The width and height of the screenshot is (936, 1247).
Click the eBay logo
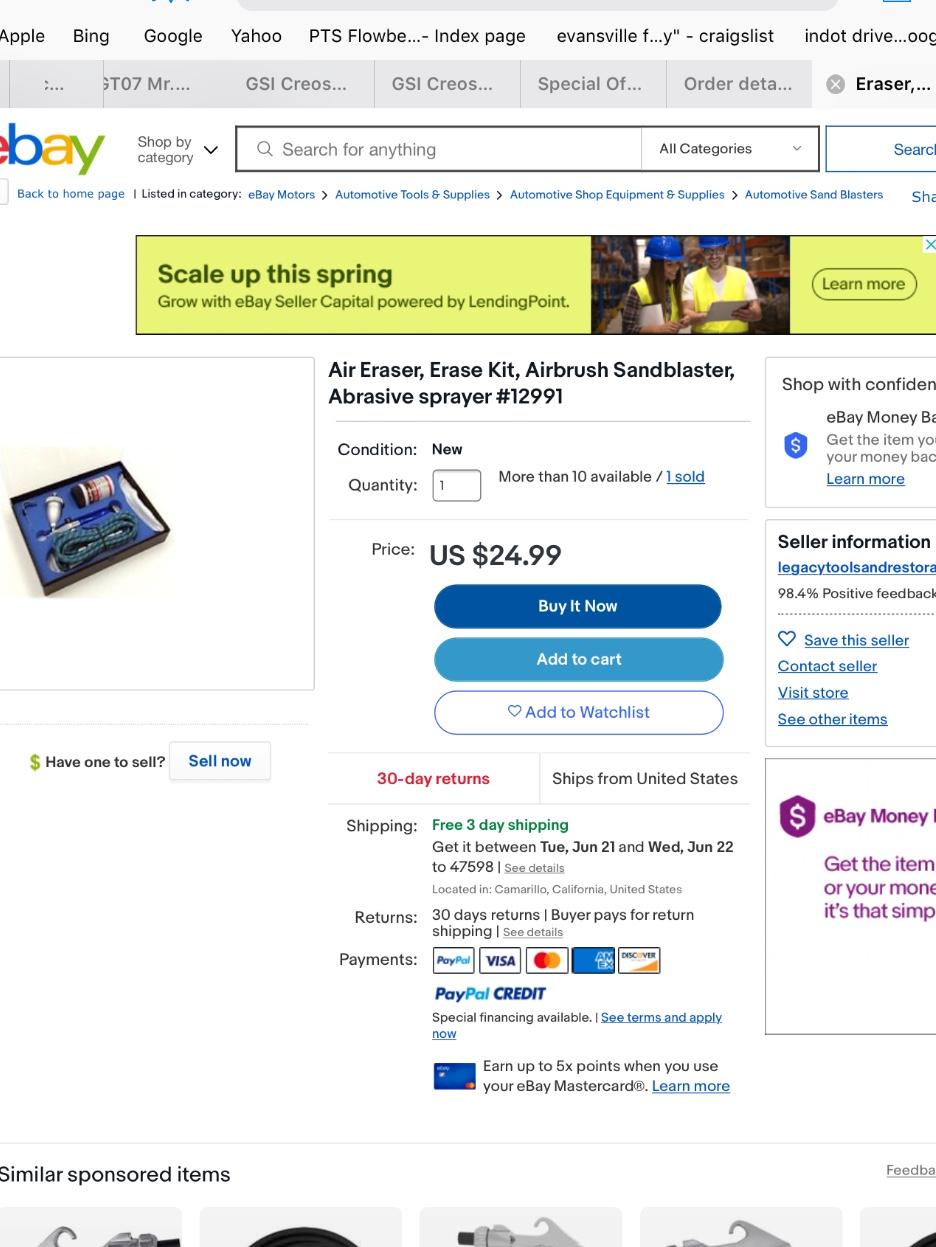52,149
